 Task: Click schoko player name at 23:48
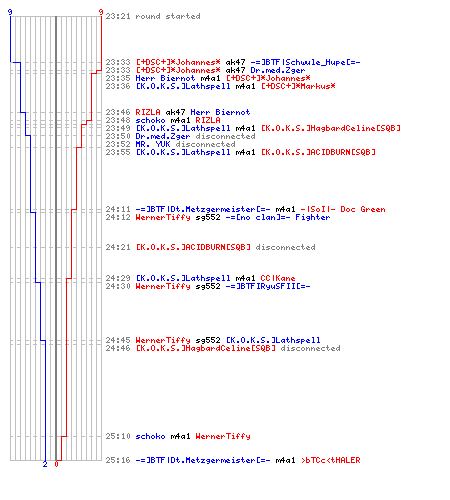[150, 120]
